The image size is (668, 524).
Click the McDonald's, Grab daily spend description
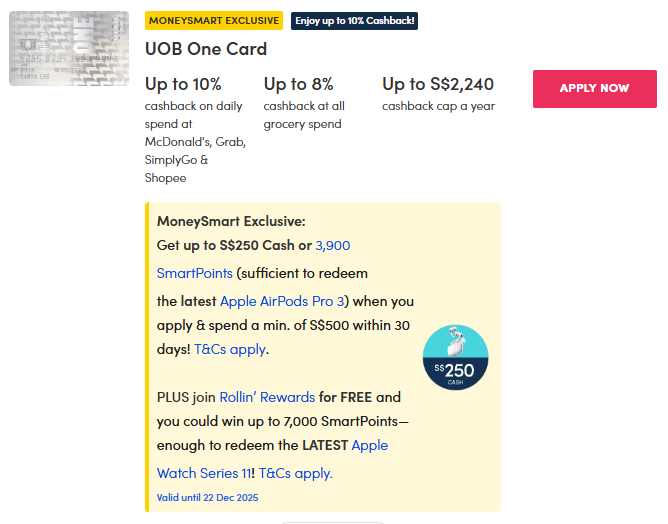(195, 142)
